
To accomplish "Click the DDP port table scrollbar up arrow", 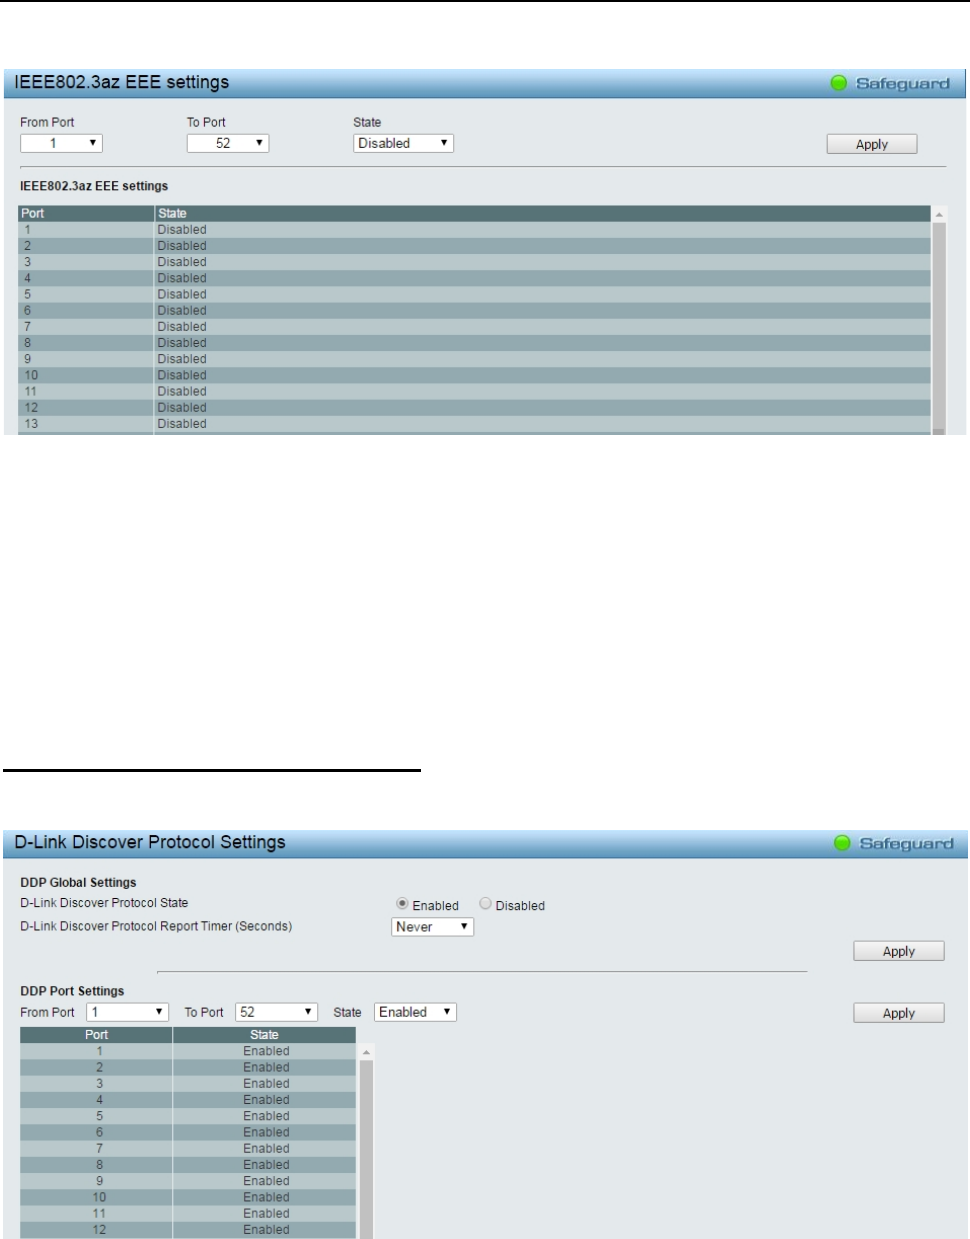I will [366, 1052].
